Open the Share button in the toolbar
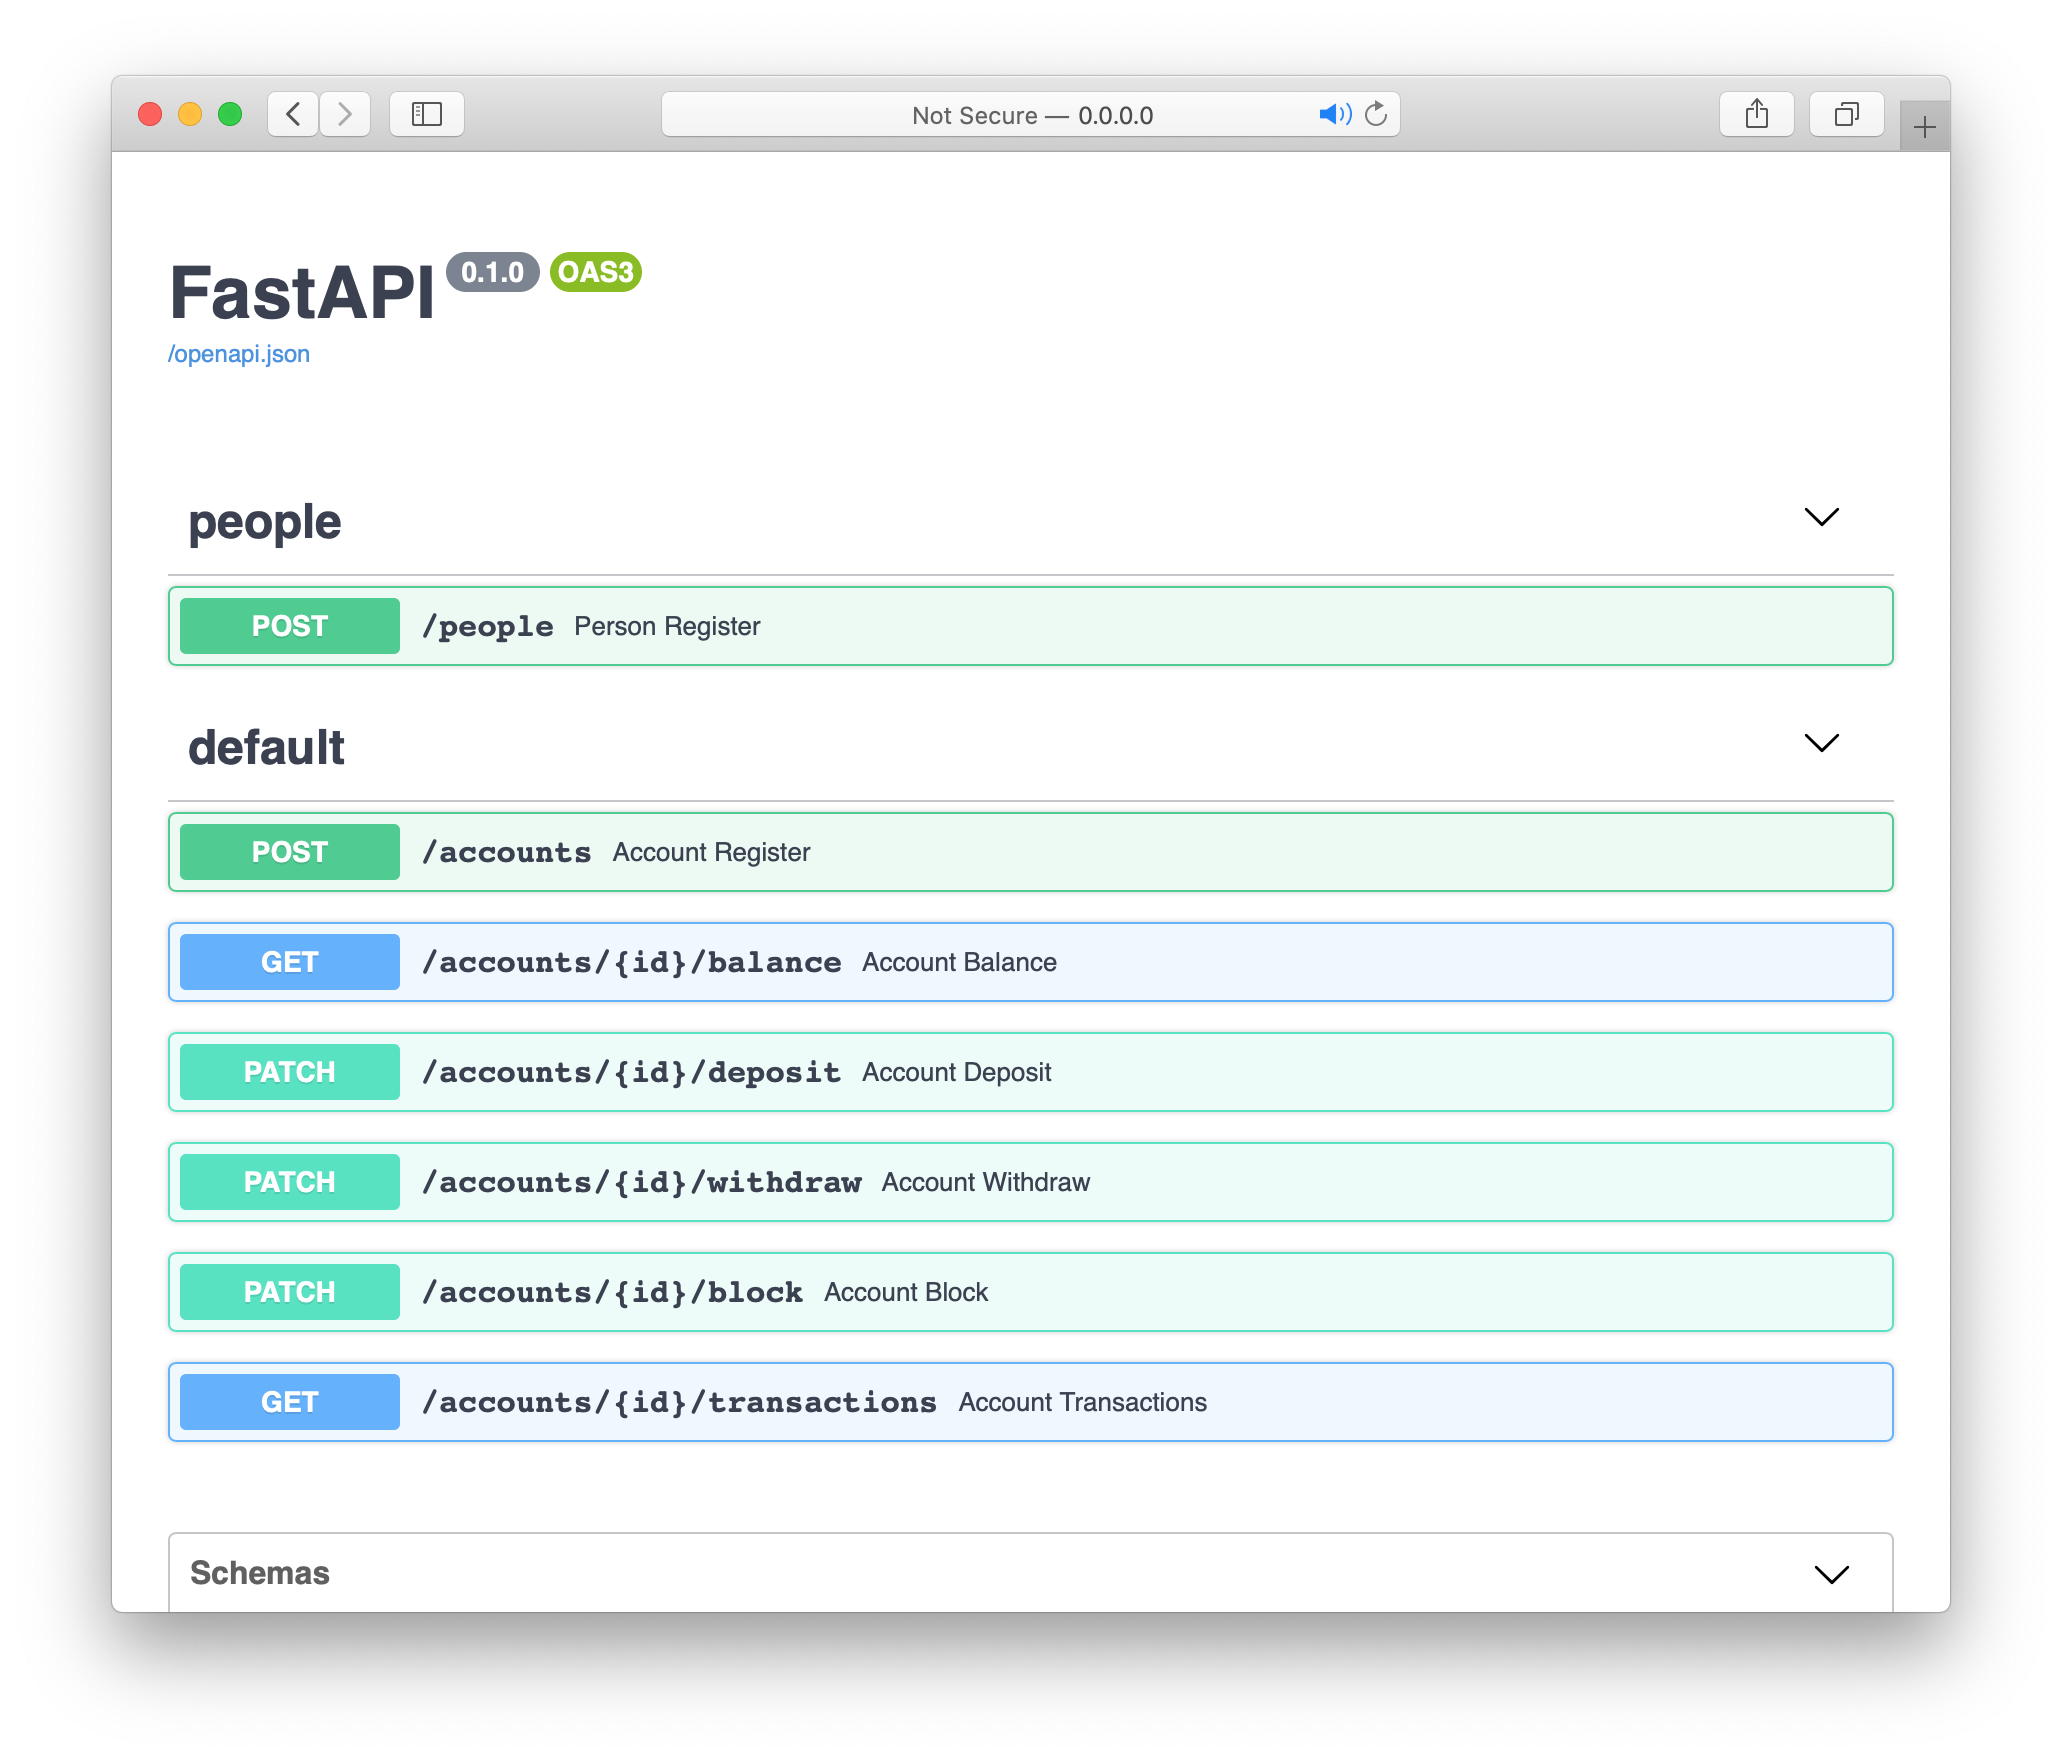2062x1760 pixels. point(1757,114)
